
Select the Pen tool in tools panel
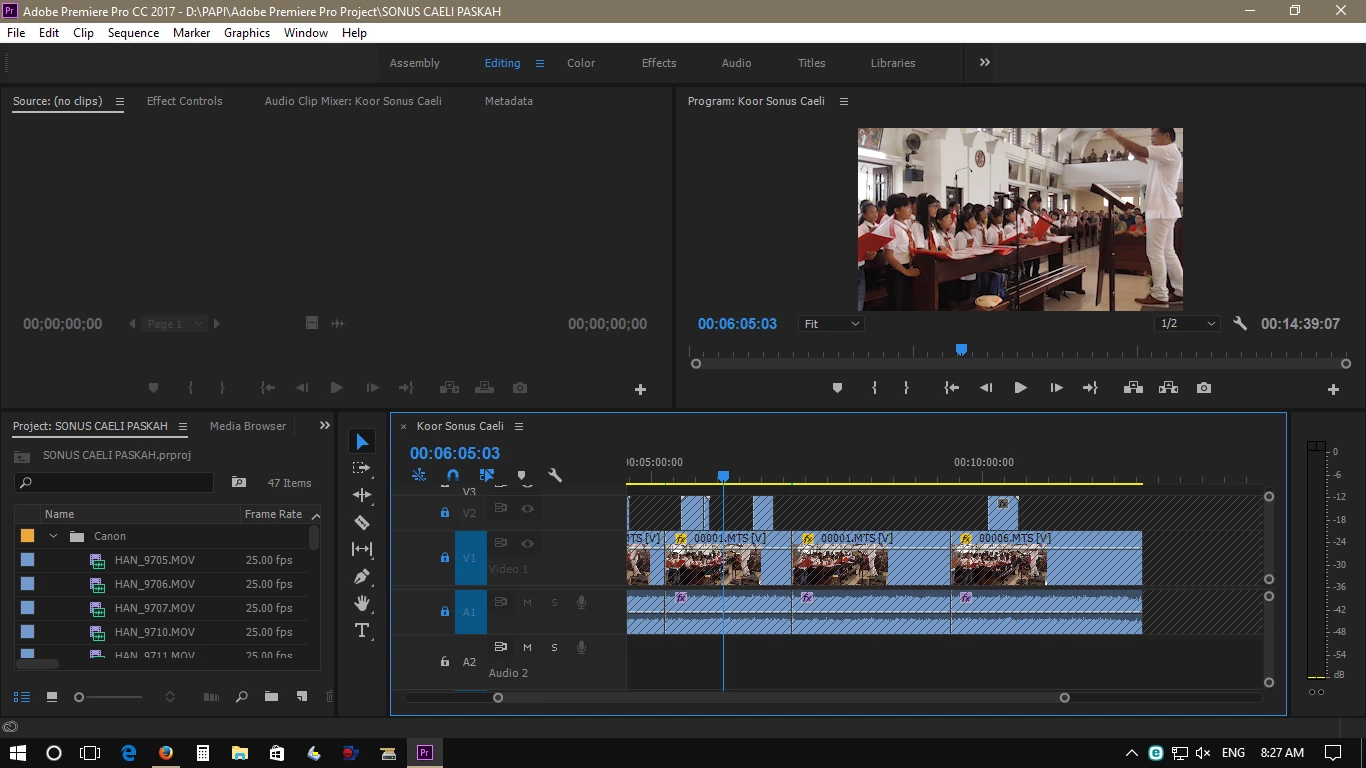tap(362, 577)
